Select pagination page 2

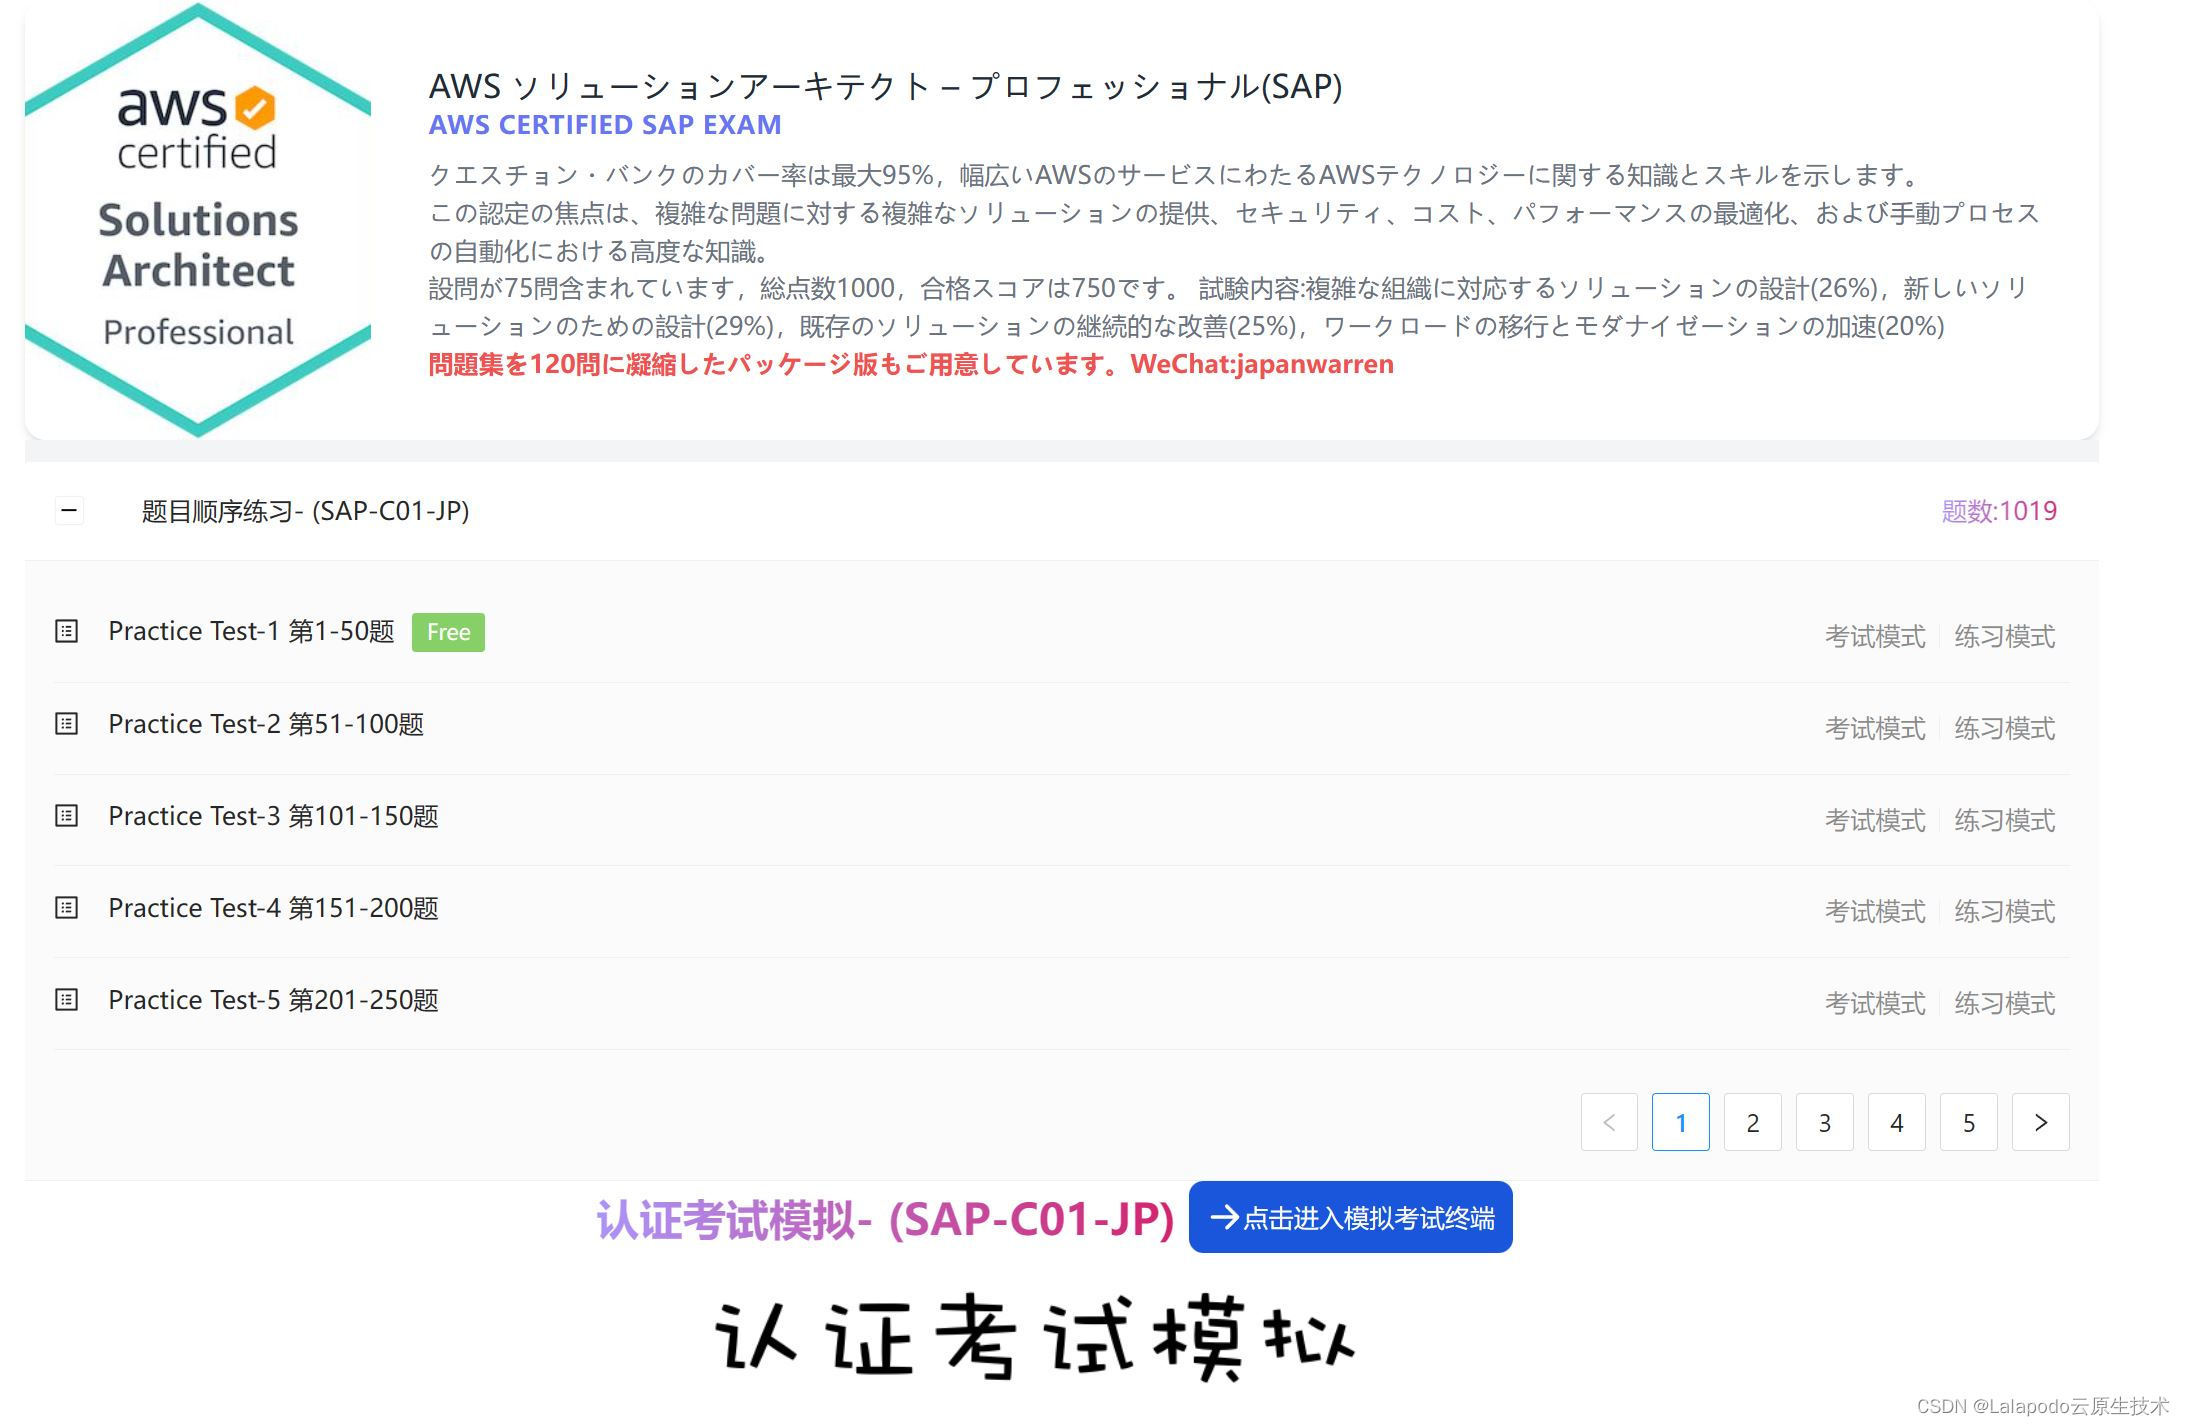pos(1753,1122)
